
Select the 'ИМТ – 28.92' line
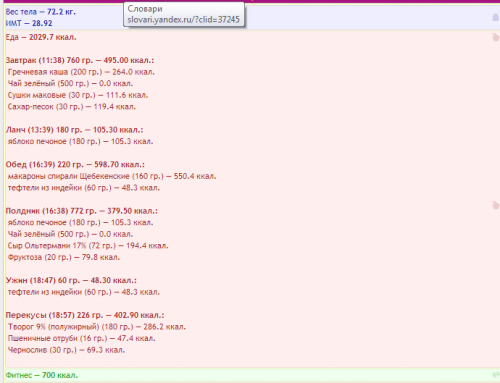29,23
